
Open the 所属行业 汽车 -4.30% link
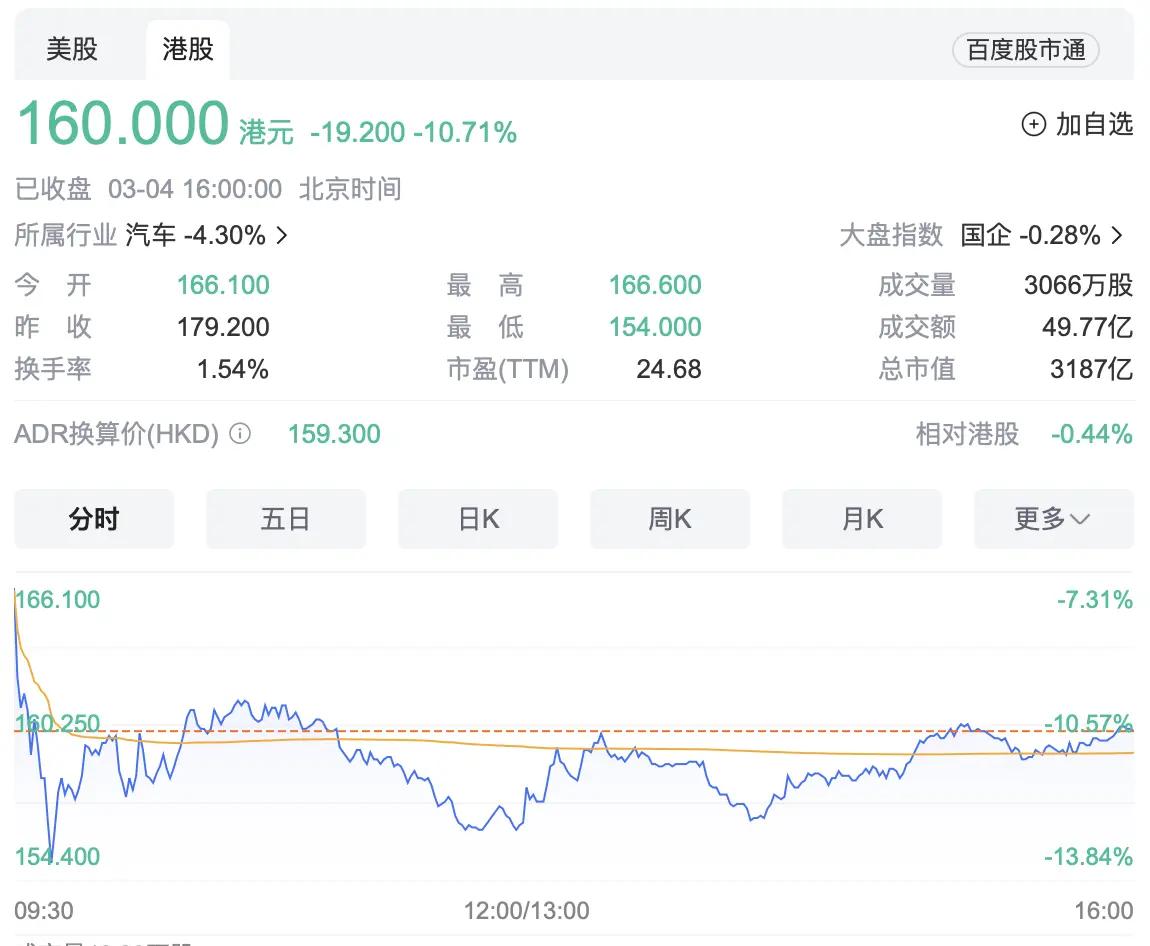click(195, 235)
